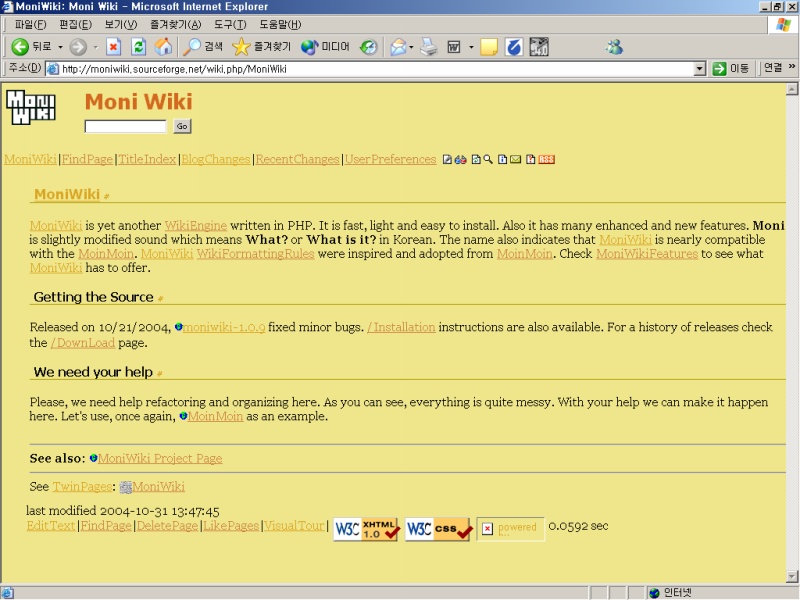
Task: Open the Edit (편집) menu
Action: tap(76, 24)
